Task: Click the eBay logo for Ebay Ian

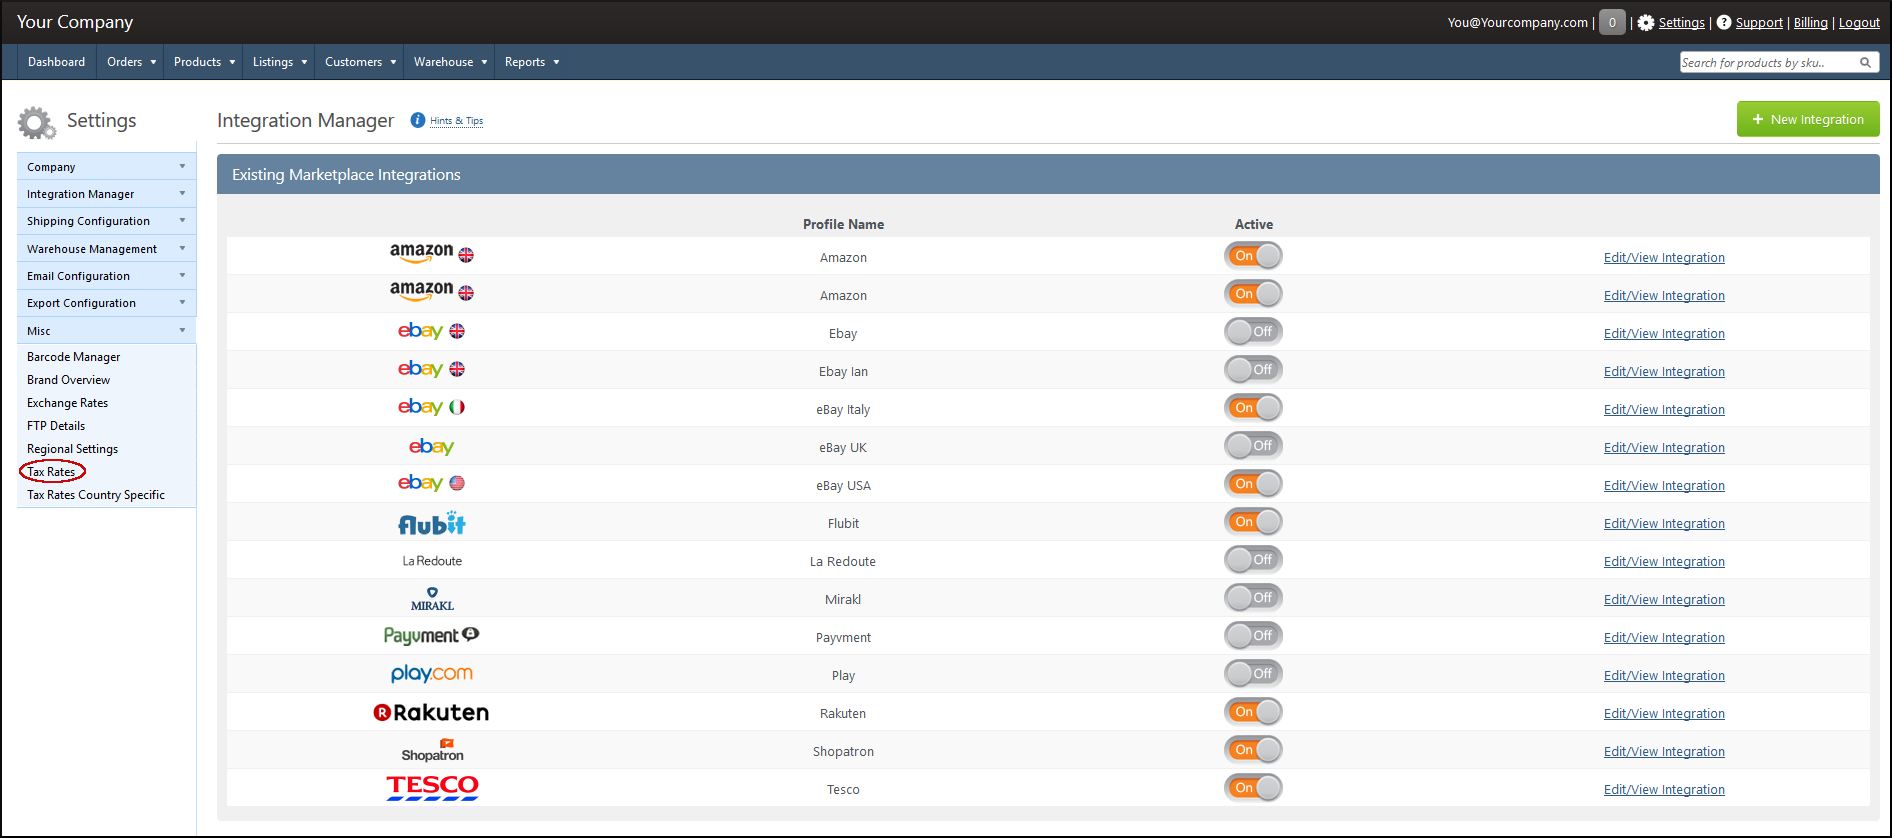Action: [431, 369]
